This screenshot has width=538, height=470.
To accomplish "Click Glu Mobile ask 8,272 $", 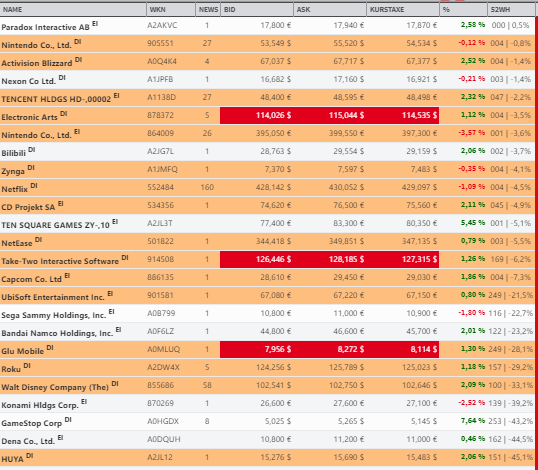I will (x=351, y=349).
